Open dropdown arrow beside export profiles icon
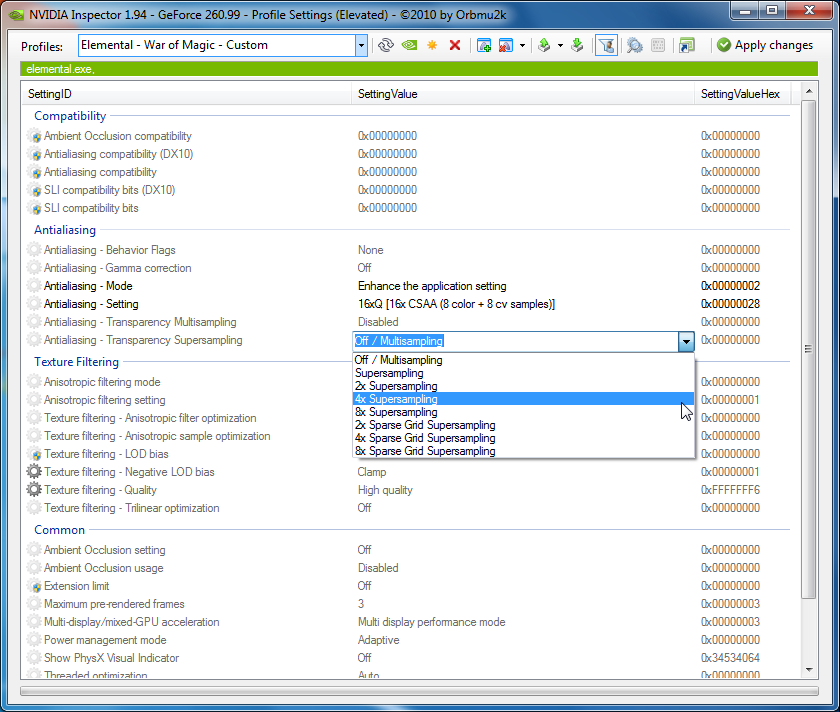 [x=560, y=45]
